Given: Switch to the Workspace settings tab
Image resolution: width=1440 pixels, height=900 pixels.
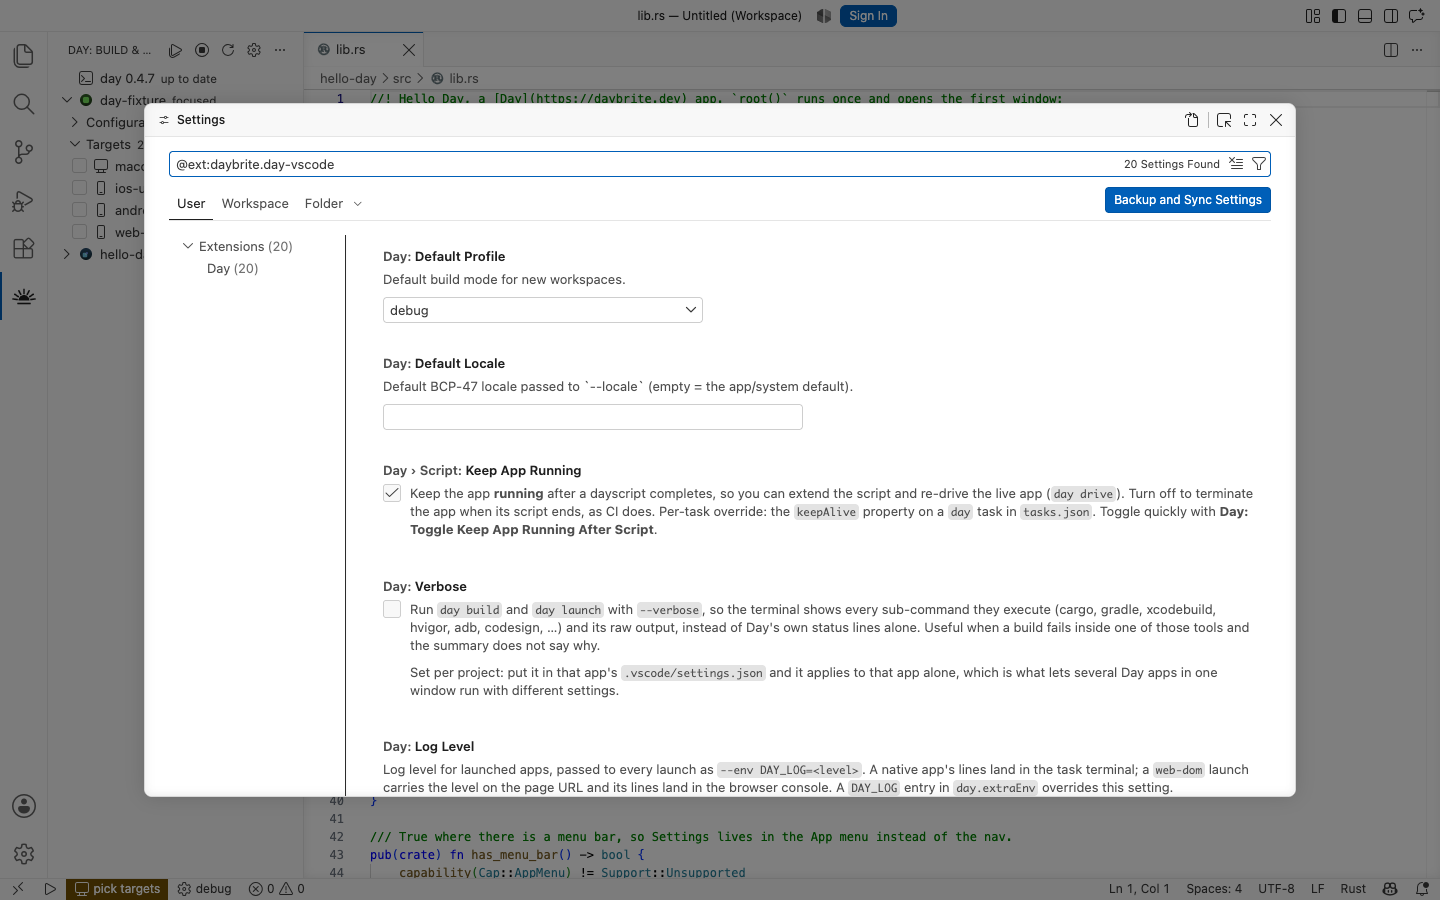Looking at the screenshot, I should click(255, 204).
